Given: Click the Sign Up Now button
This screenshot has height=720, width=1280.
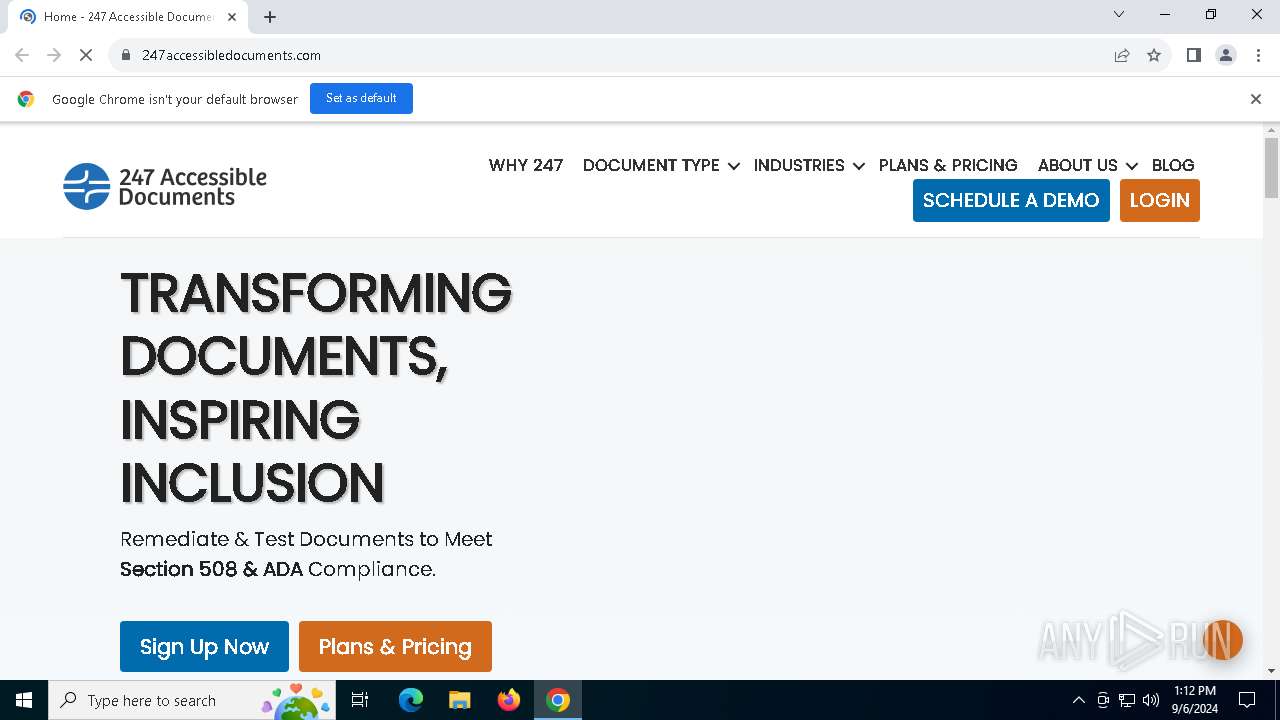Looking at the screenshot, I should [204, 646].
